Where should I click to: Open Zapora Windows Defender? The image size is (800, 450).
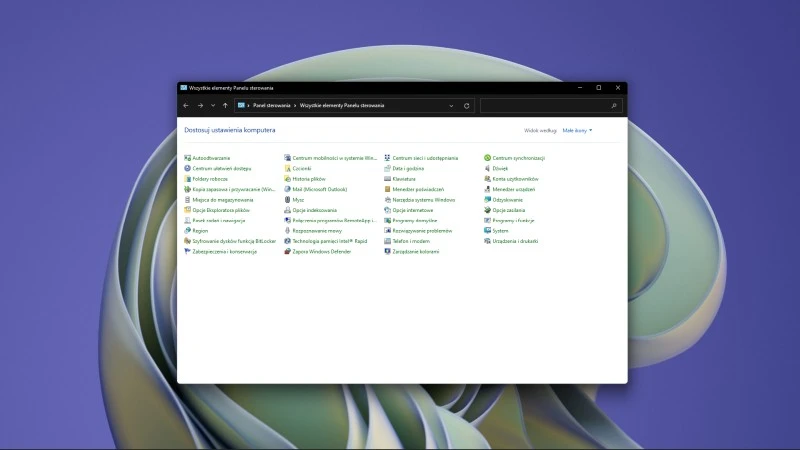tap(318, 252)
